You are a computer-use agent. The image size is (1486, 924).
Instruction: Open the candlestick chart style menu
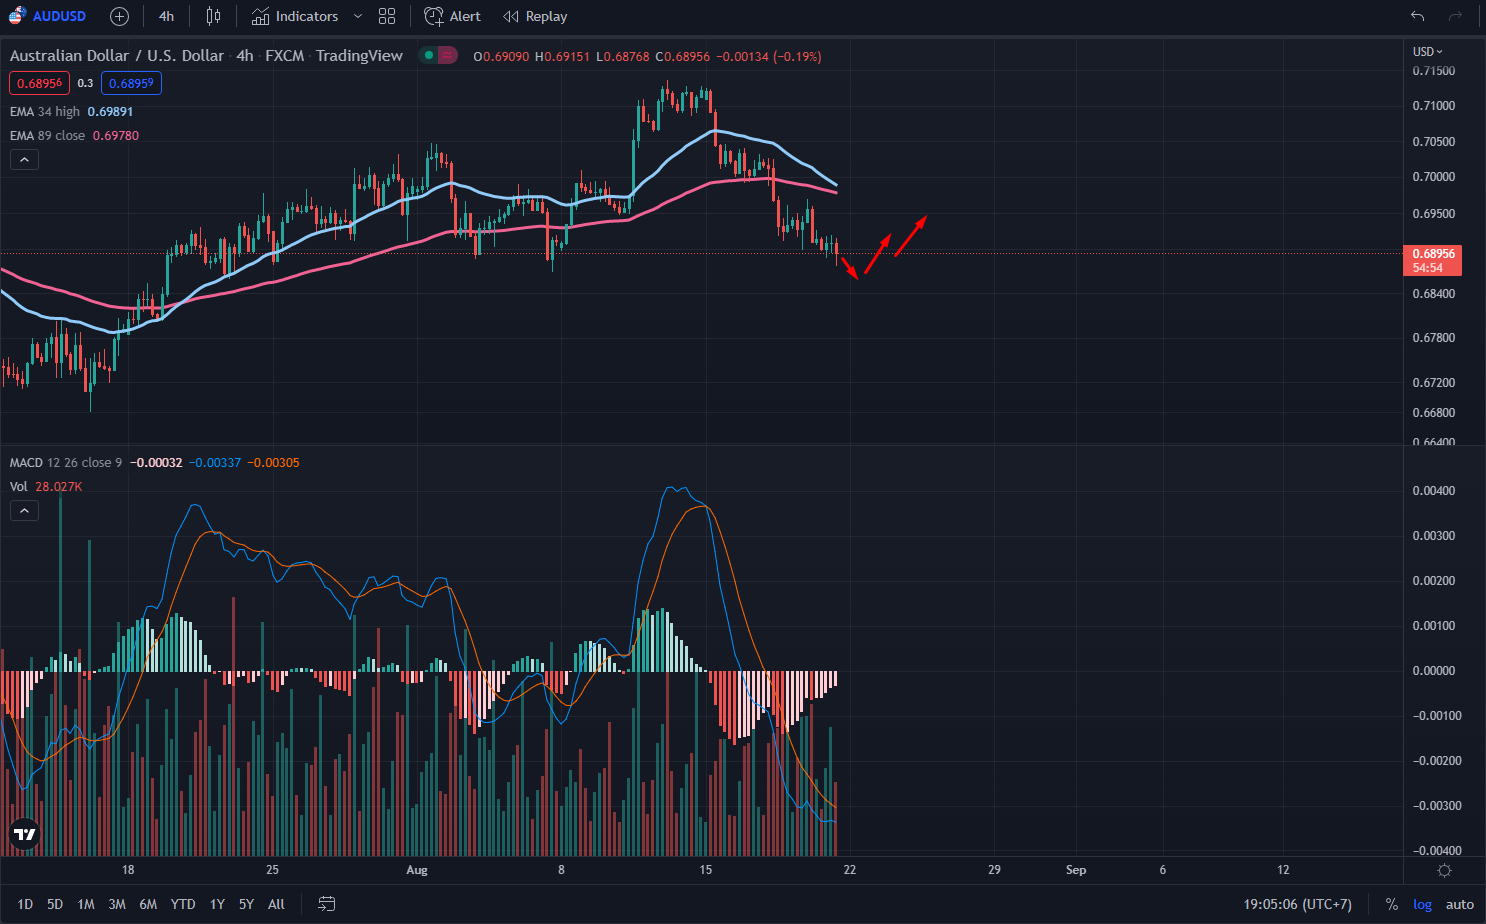(x=213, y=16)
